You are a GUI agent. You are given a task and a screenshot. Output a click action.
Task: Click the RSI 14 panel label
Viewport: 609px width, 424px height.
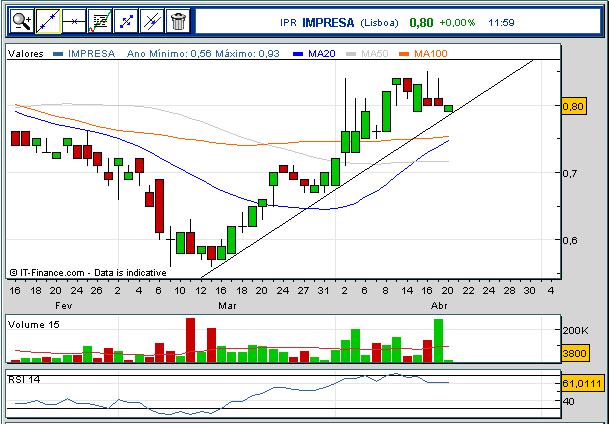click(24, 379)
